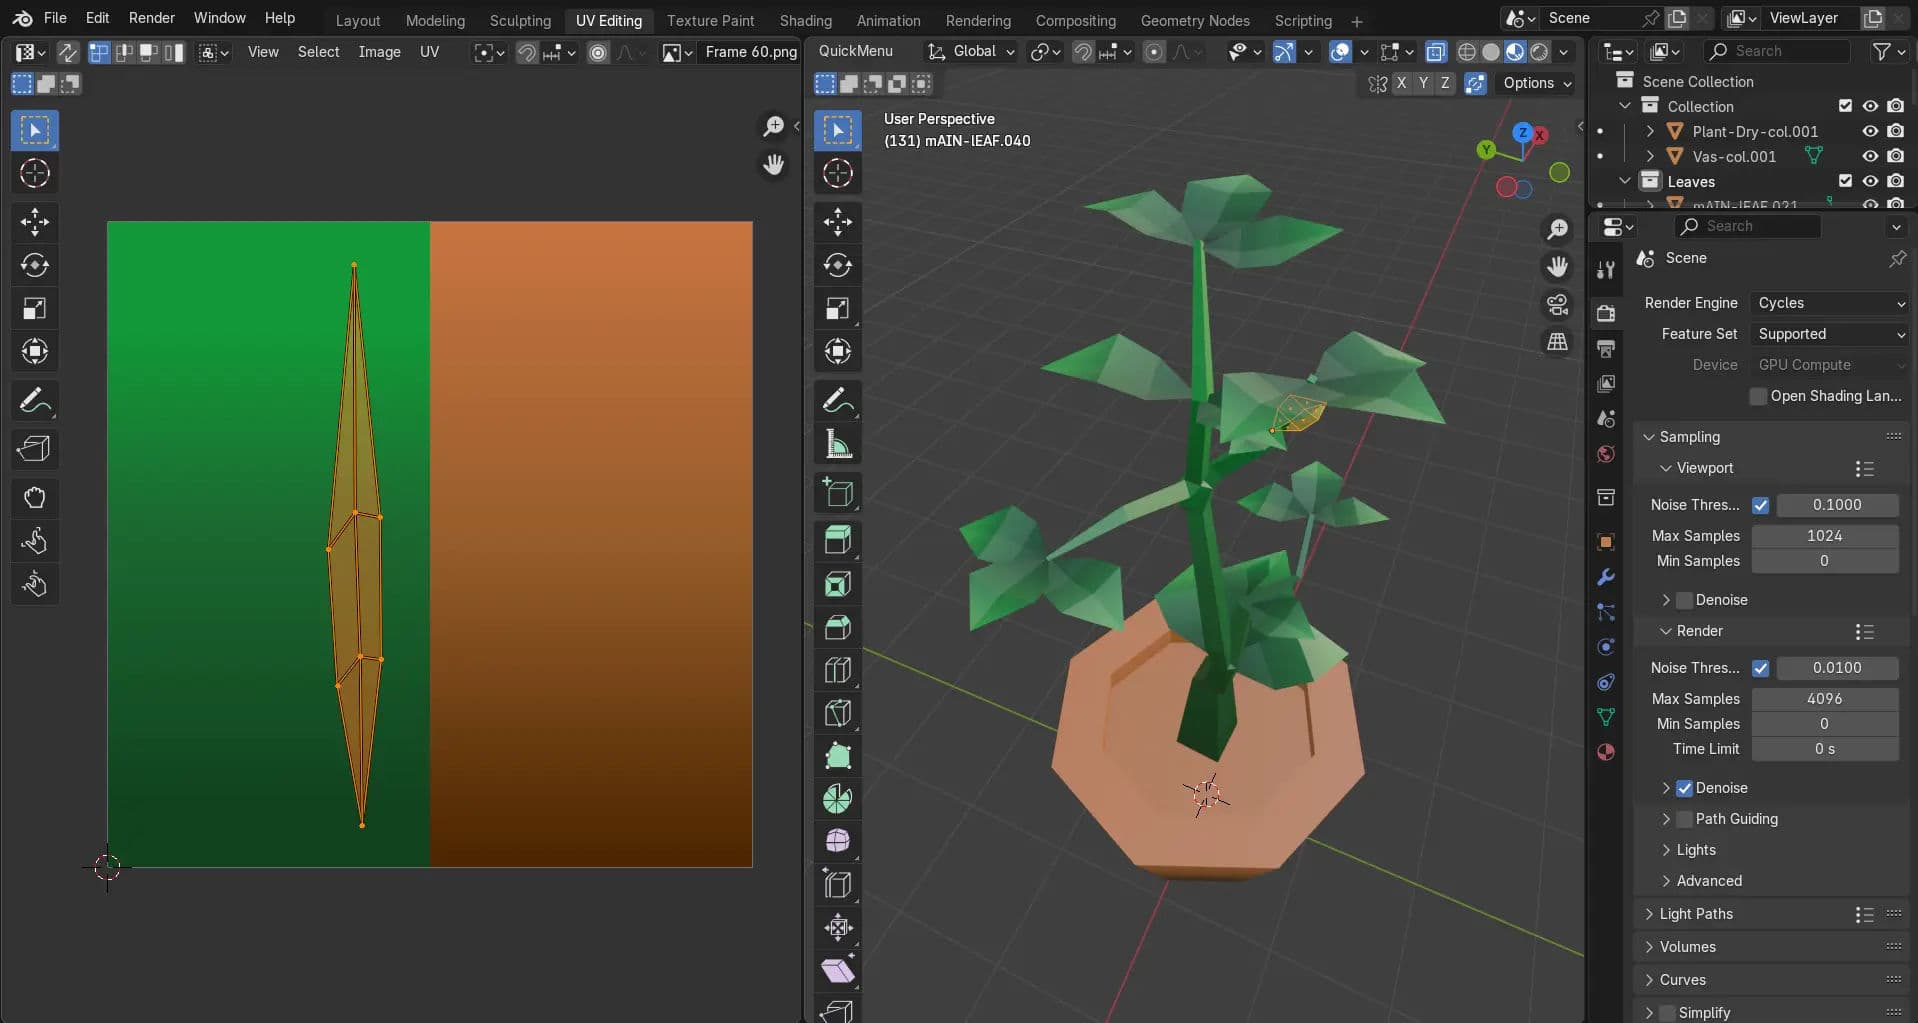
Task: Open the Render Engine dropdown
Action: [1829, 303]
